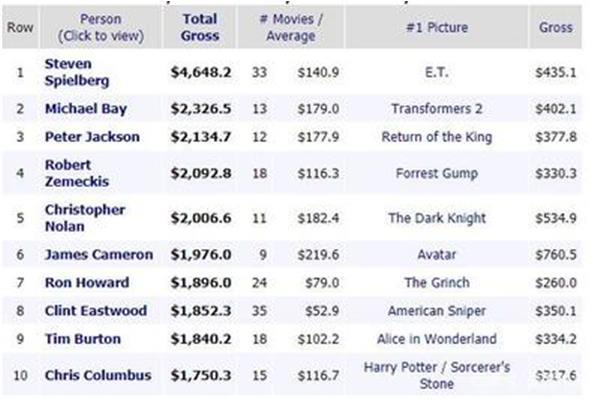600x400 pixels.
Task: Open Christopher Nolan's director page
Action: tap(85, 218)
